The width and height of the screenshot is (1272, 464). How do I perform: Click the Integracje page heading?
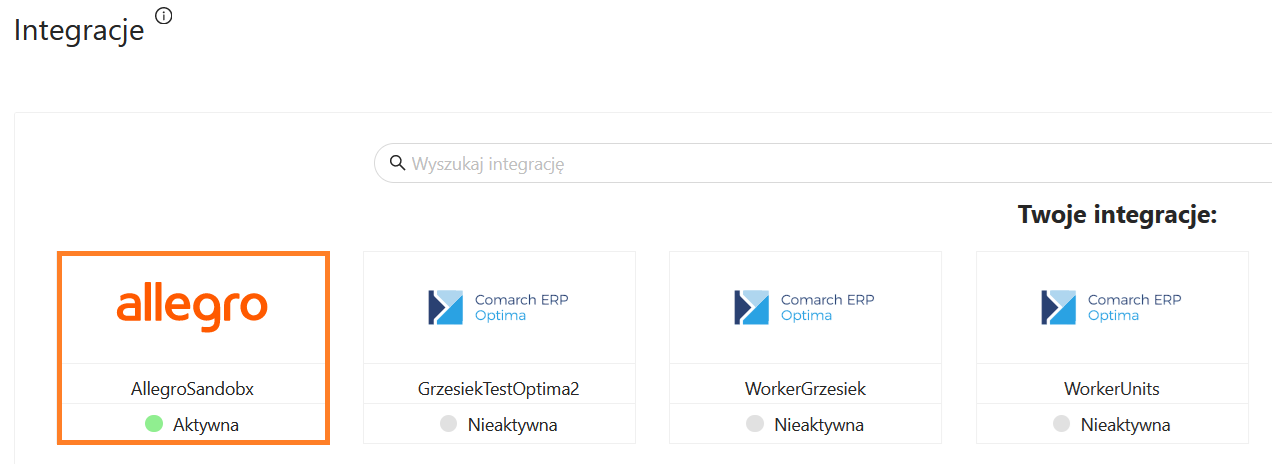79,30
